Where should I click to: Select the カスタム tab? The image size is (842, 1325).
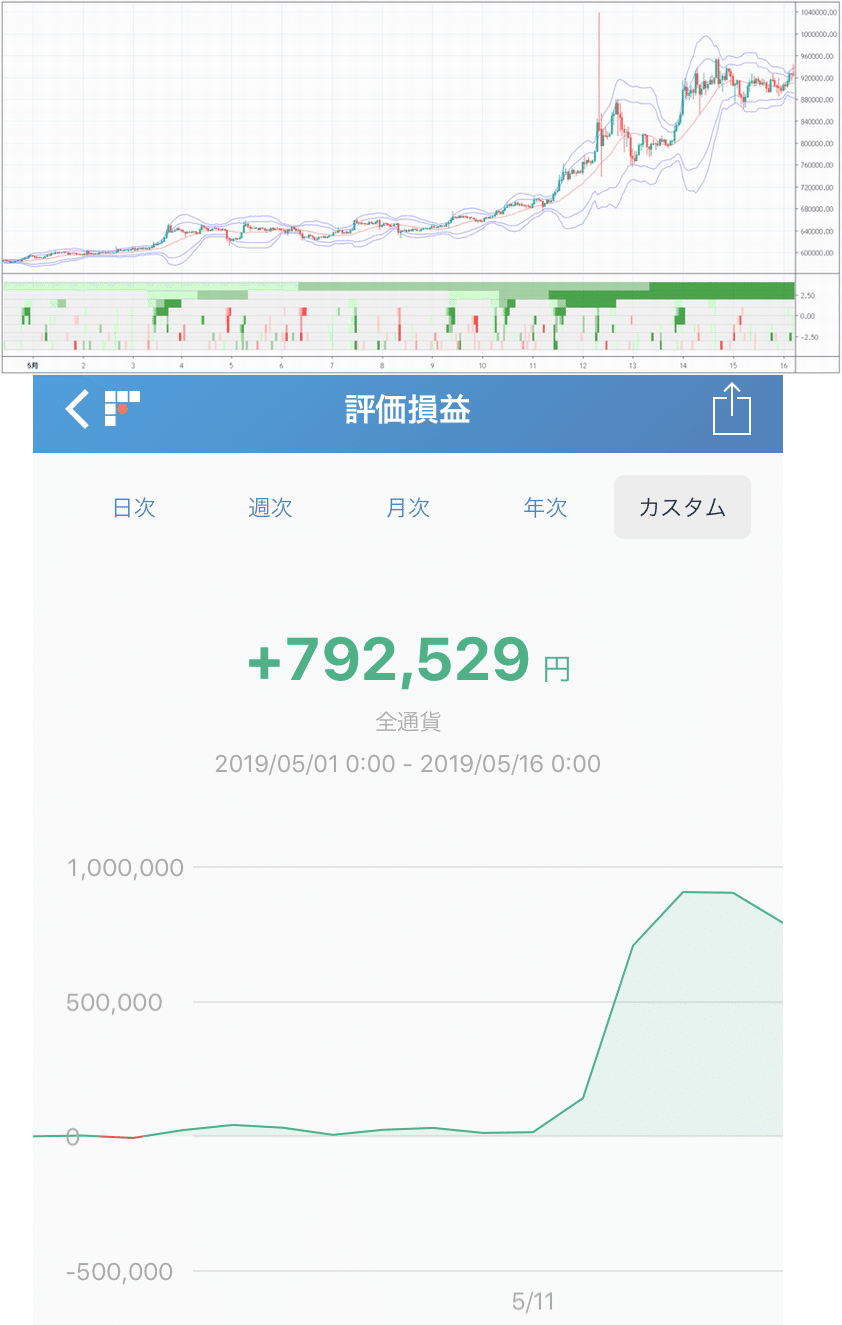pyautogui.click(x=682, y=507)
